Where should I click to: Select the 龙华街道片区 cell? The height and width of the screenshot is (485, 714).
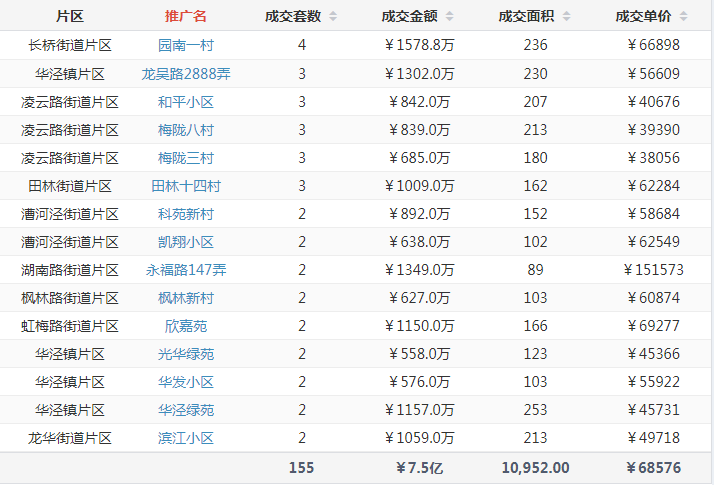coord(70,438)
